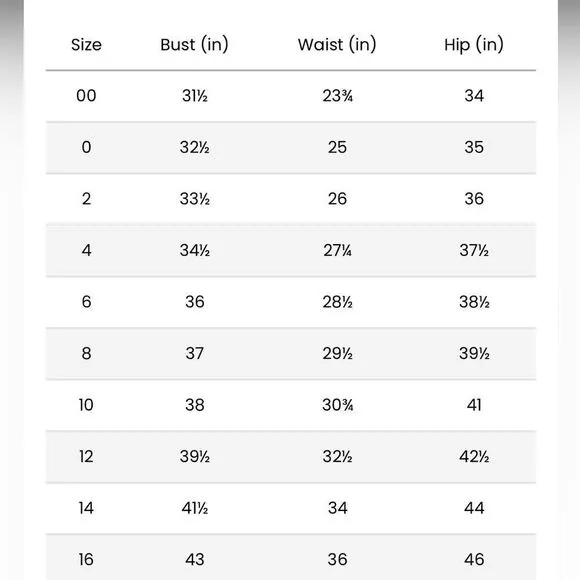Select the size 10 row label
Screen dimensions: 580x580
(86, 405)
